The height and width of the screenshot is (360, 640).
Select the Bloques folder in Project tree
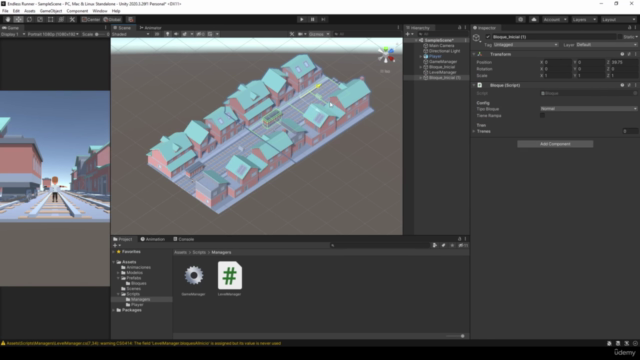pyautogui.click(x=138, y=283)
